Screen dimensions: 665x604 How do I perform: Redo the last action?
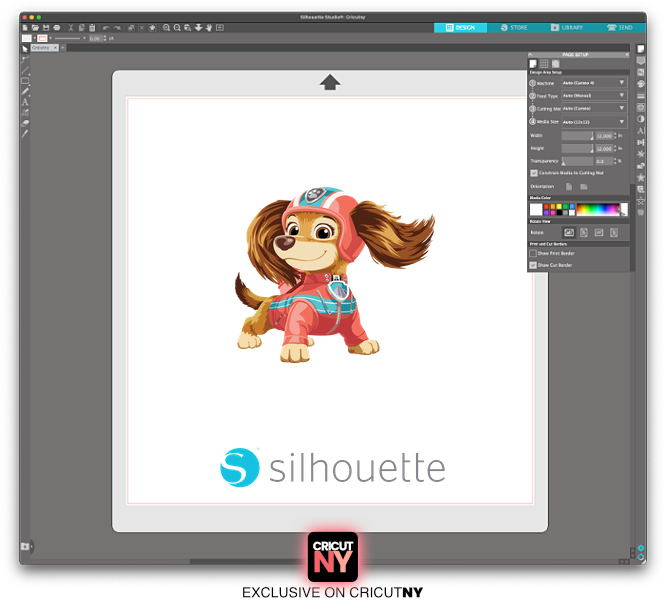pyautogui.click(x=117, y=28)
